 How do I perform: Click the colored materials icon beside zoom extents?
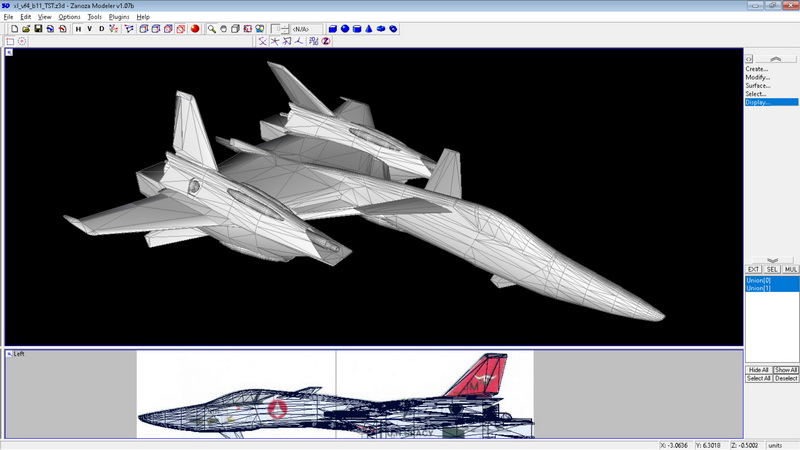pos(260,29)
